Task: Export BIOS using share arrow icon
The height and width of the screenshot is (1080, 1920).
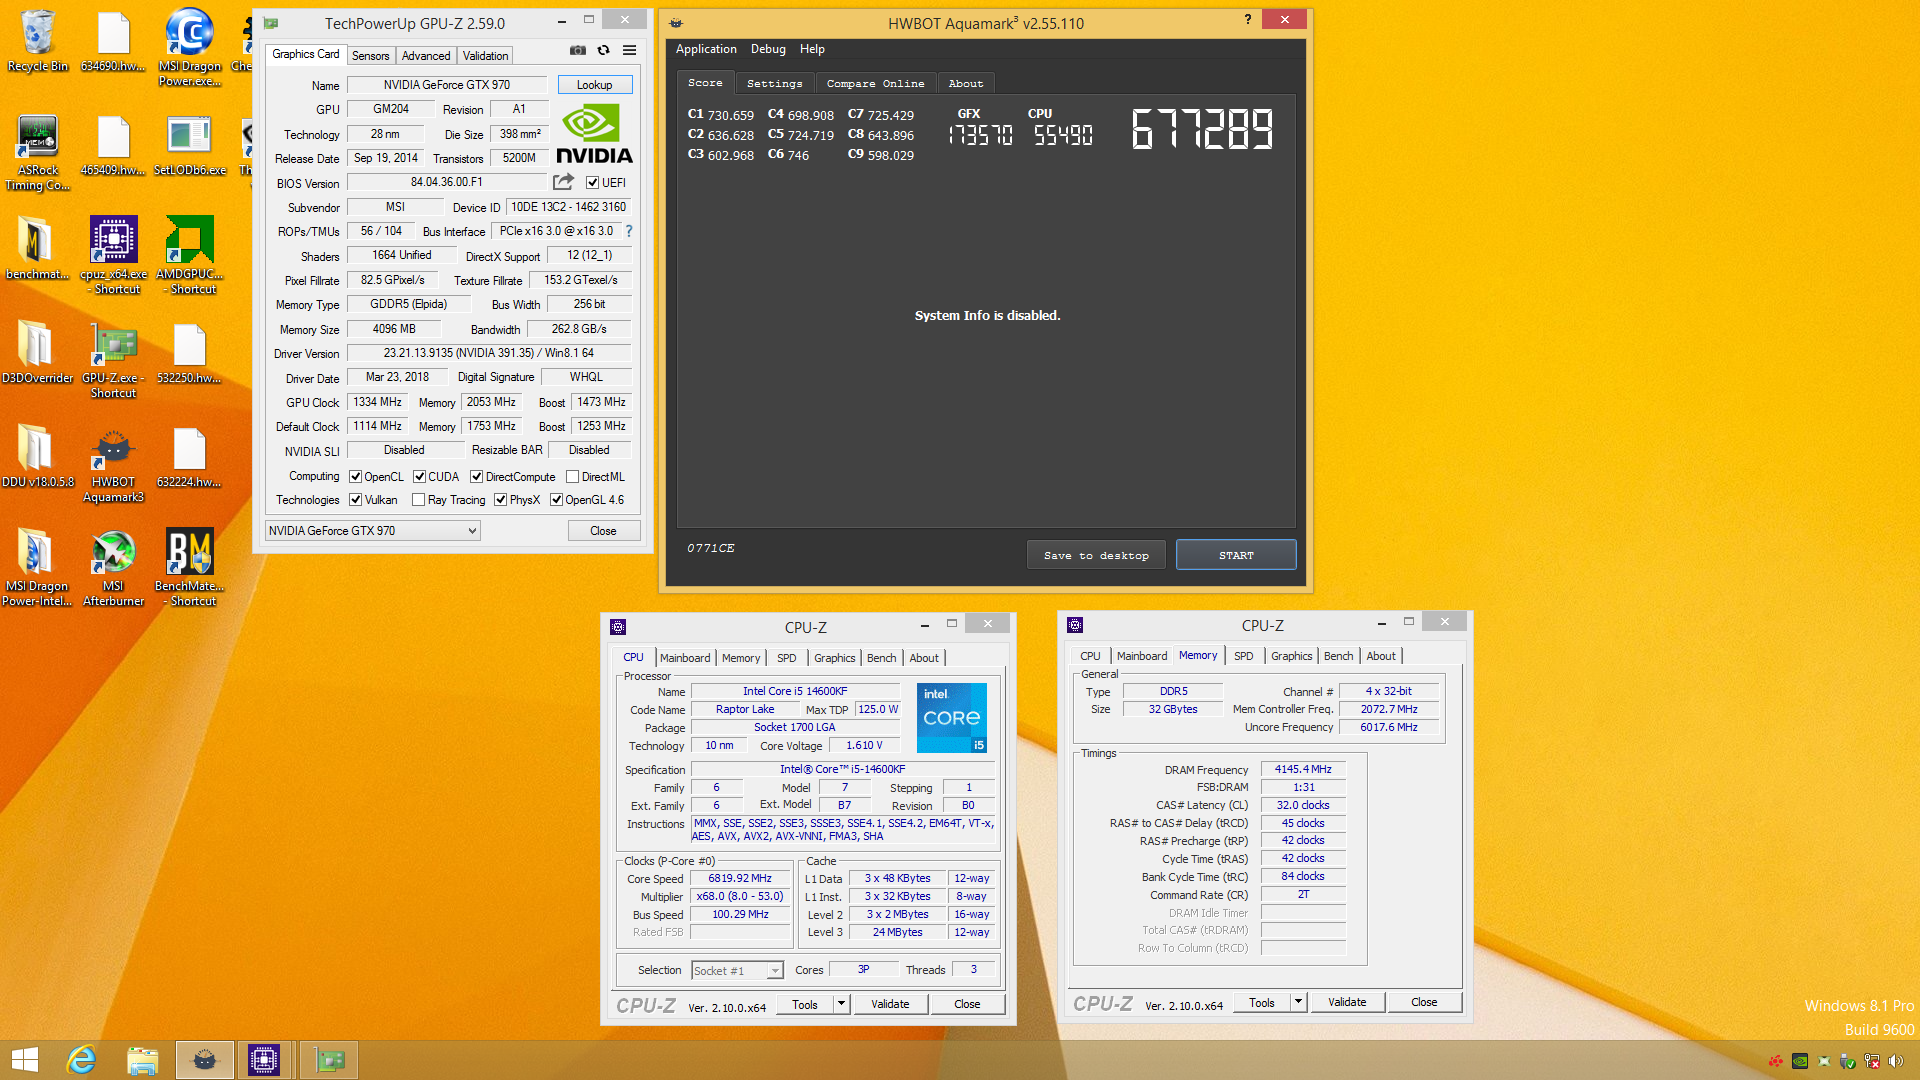Action: pos(564,182)
